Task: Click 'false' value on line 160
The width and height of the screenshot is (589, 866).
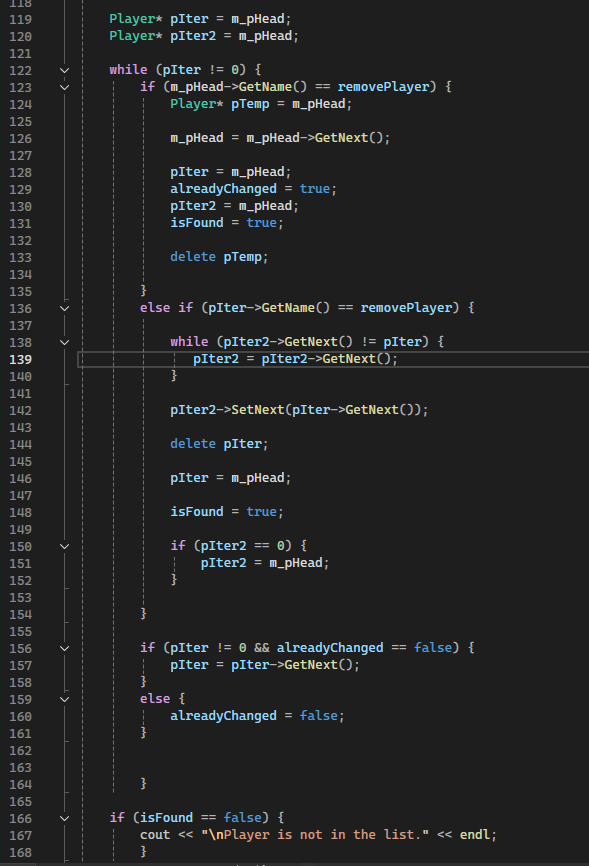Action: (318, 716)
